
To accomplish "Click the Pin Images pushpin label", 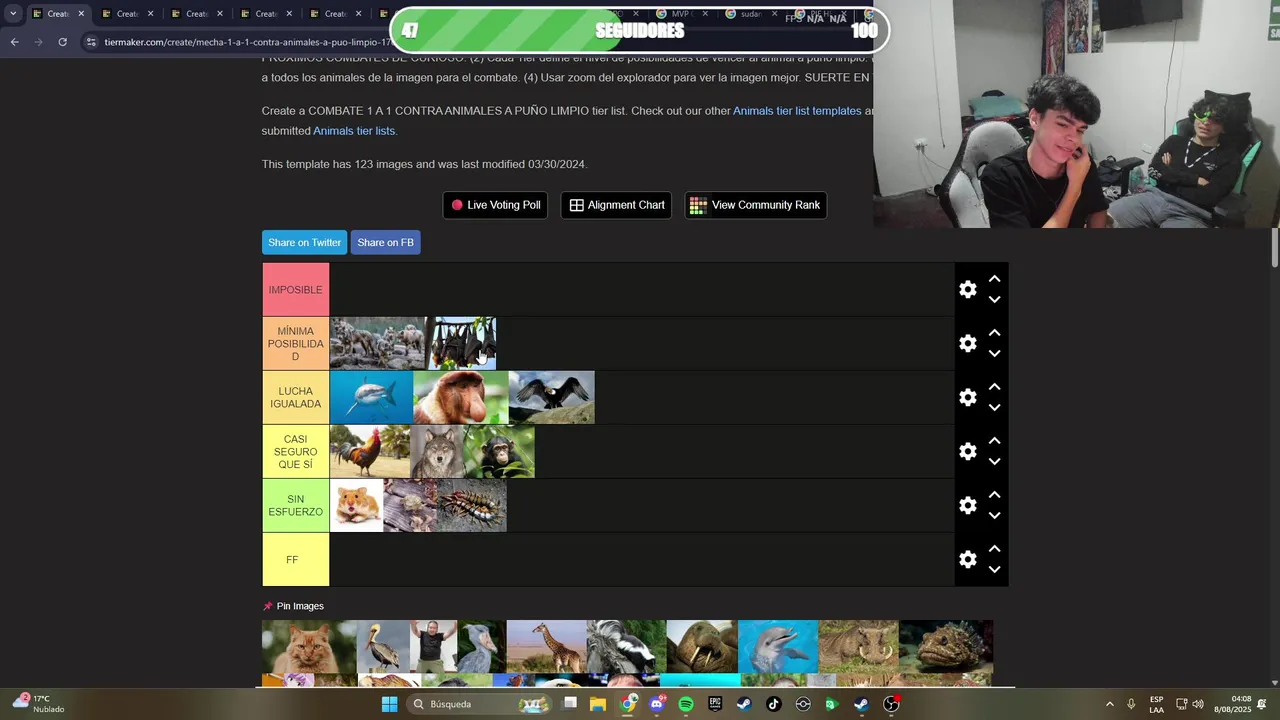I will click(x=293, y=606).
